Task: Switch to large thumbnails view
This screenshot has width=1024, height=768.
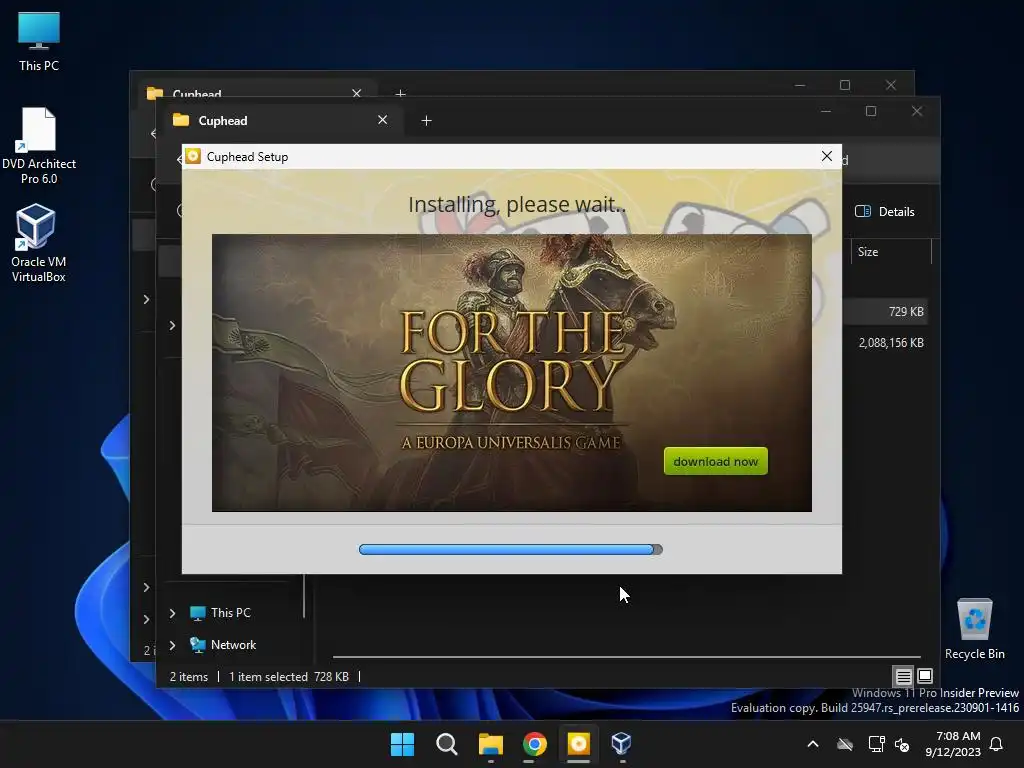Action: point(925,676)
